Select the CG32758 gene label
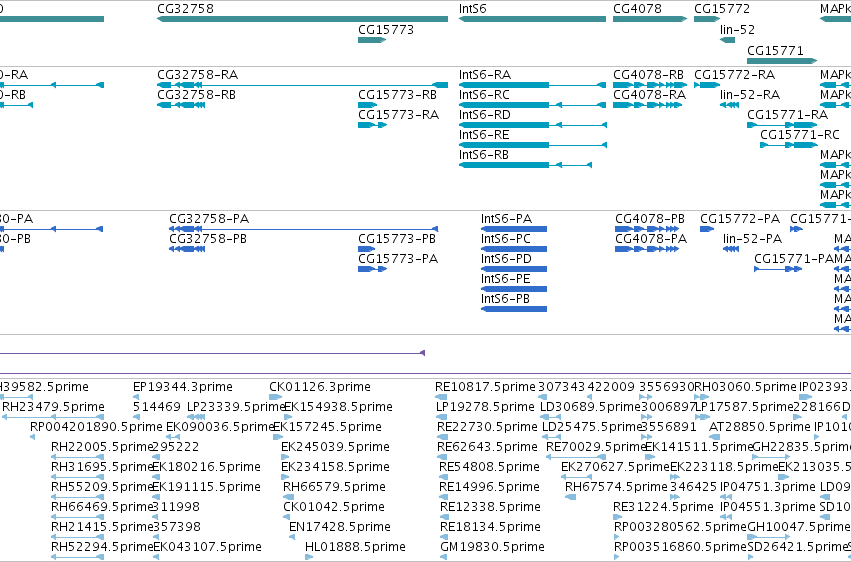Viewport: 851px width, 562px height. (185, 9)
